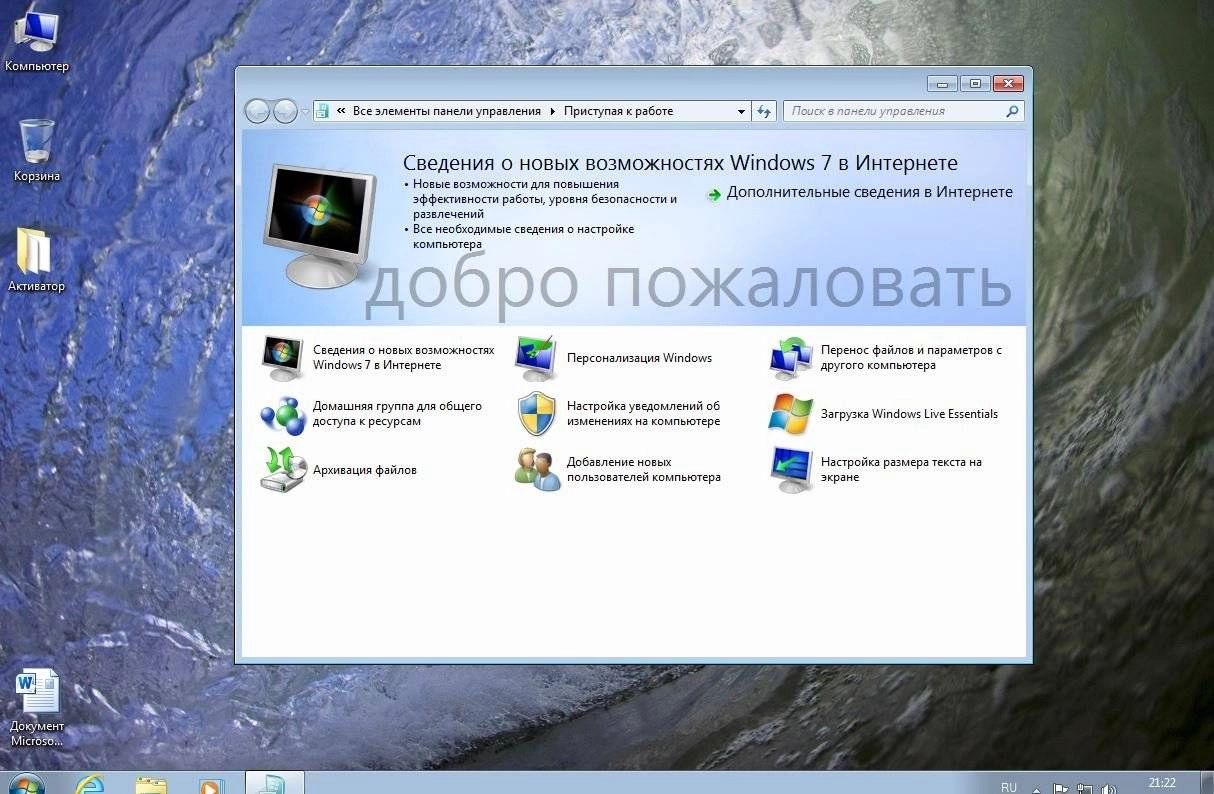The height and width of the screenshot is (794, 1214).
Task: Open the Action Center flag tray icon
Action: (x=1061, y=788)
